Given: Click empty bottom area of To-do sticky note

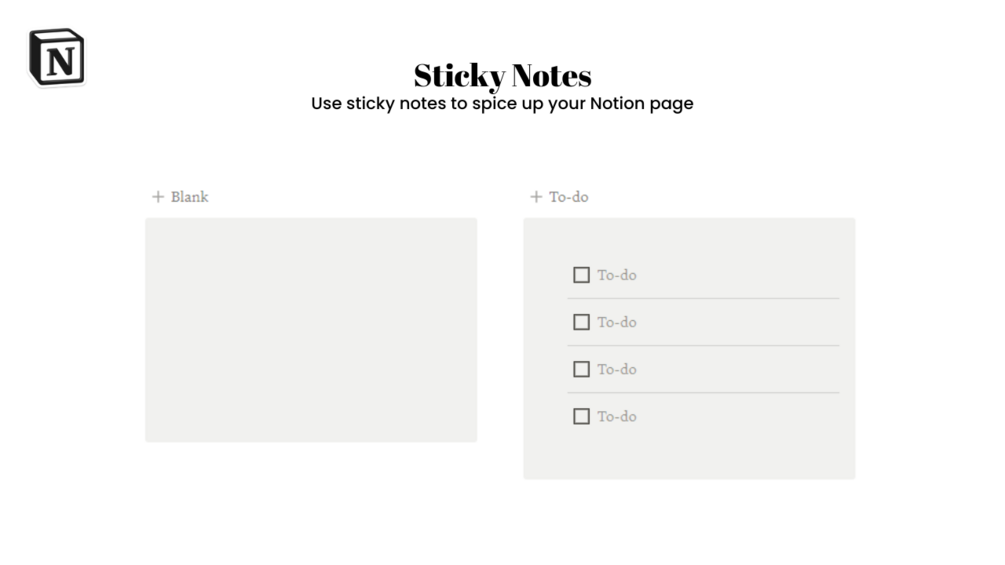Looking at the screenshot, I should tap(689, 455).
